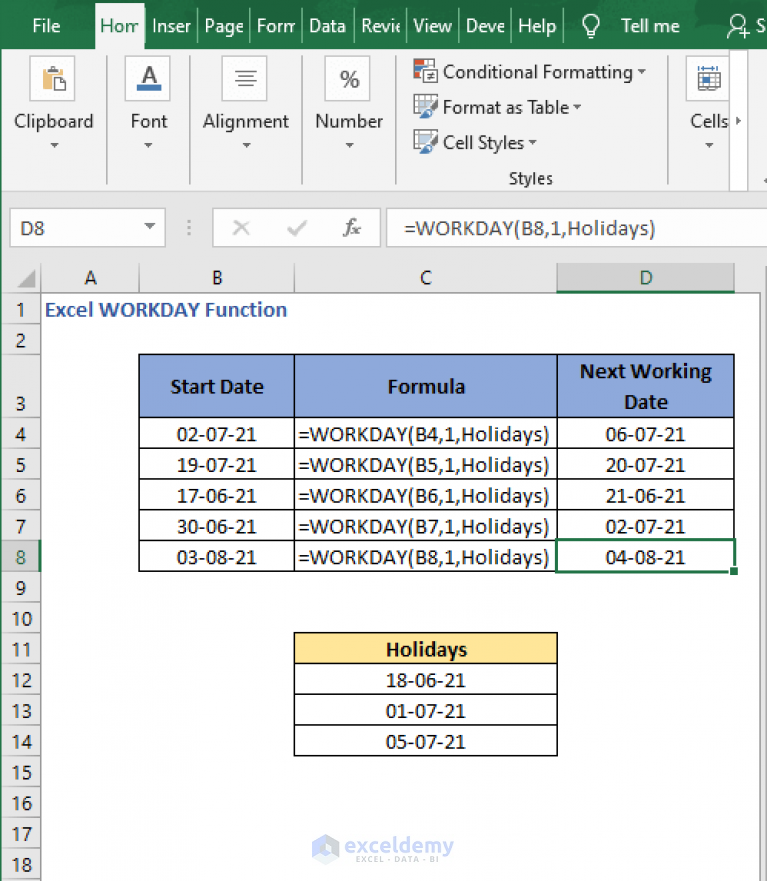767x881 pixels.
Task: Switch to the View tab
Action: click(432, 26)
